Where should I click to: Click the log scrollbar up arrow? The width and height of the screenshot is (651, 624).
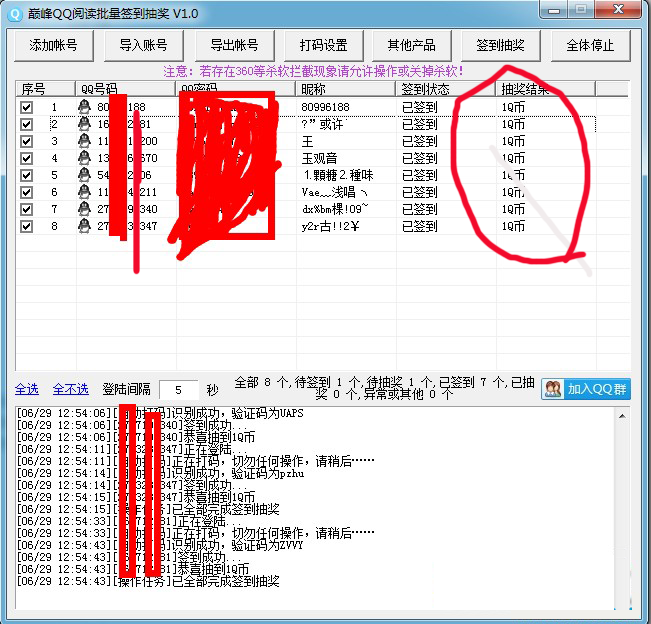[x=622, y=416]
